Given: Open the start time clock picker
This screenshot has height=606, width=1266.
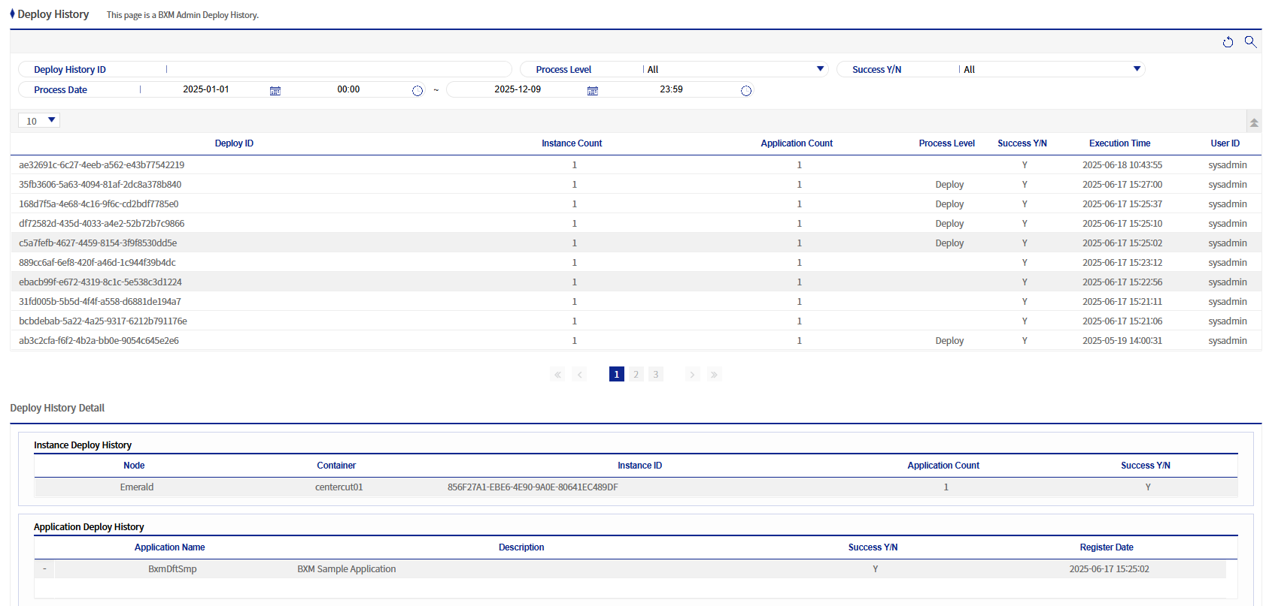Looking at the screenshot, I should pos(418,91).
